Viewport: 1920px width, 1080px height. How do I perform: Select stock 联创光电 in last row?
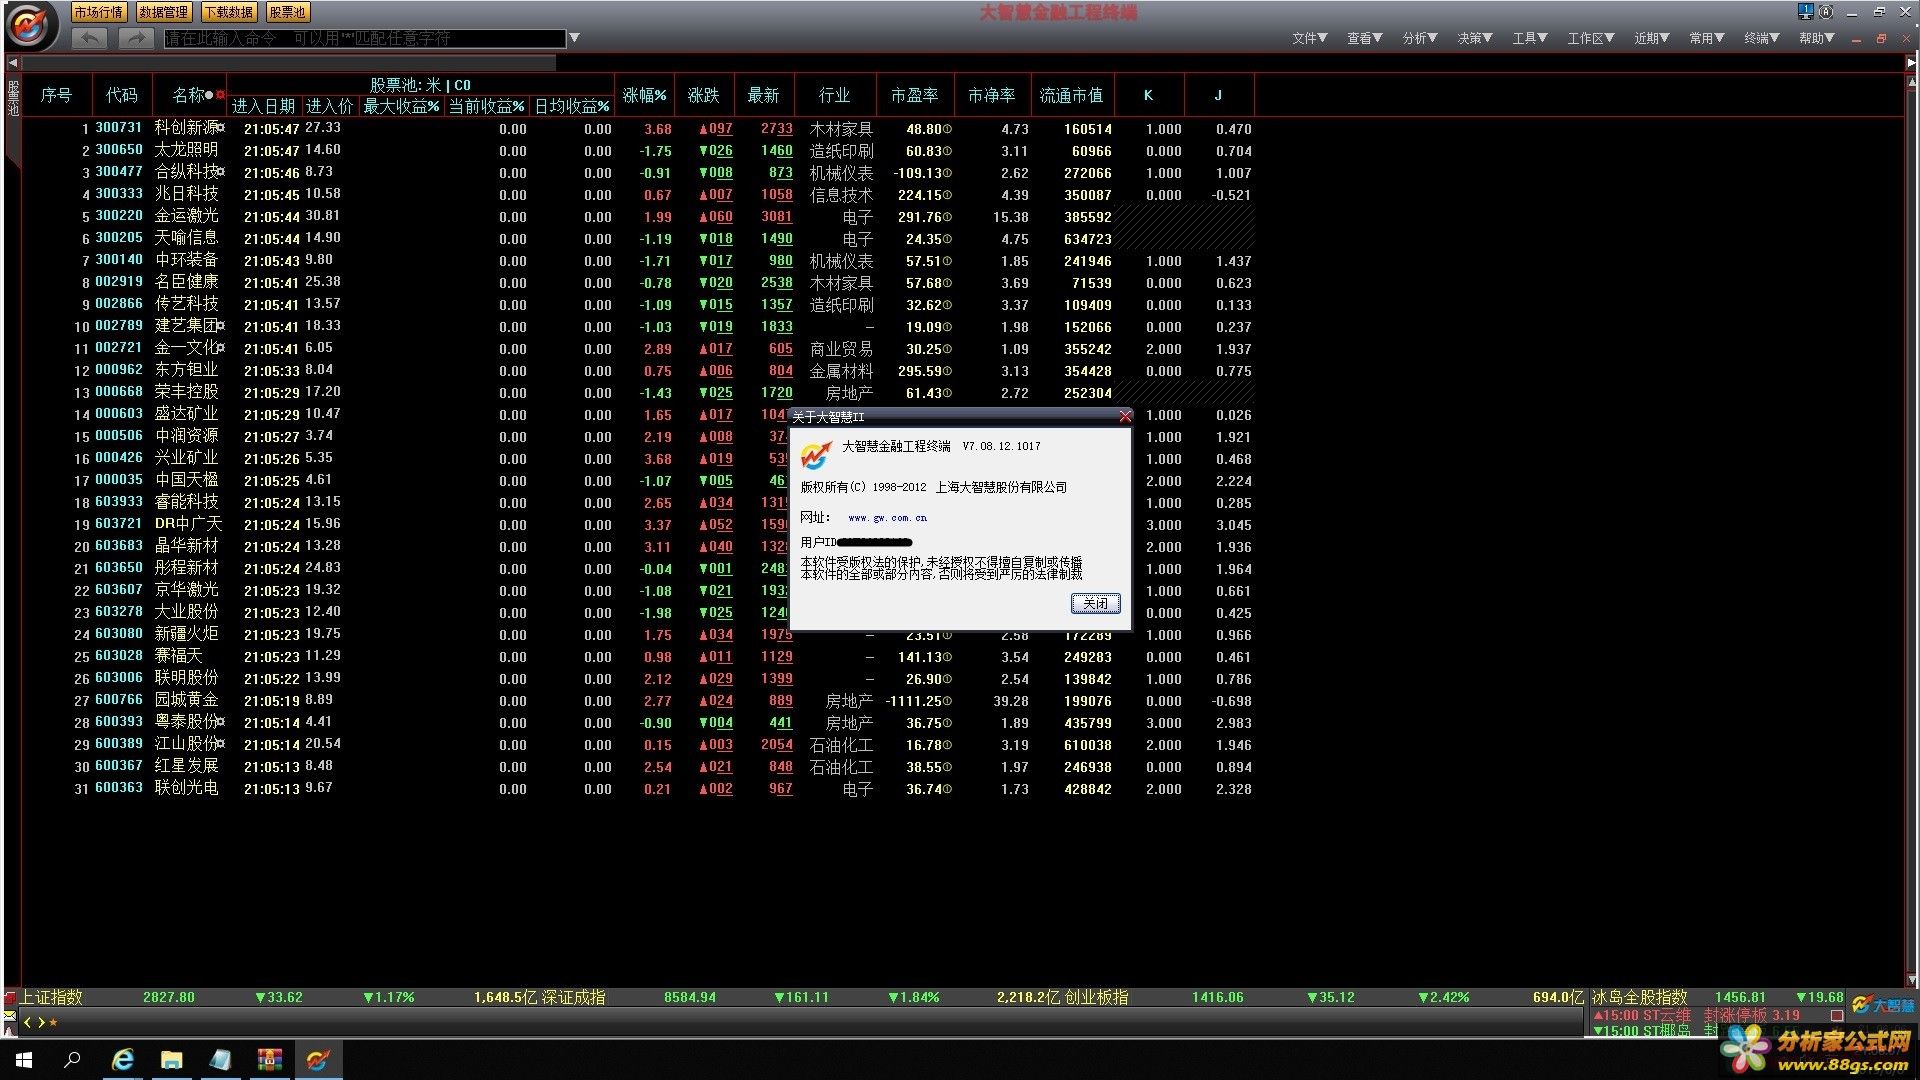pyautogui.click(x=186, y=788)
